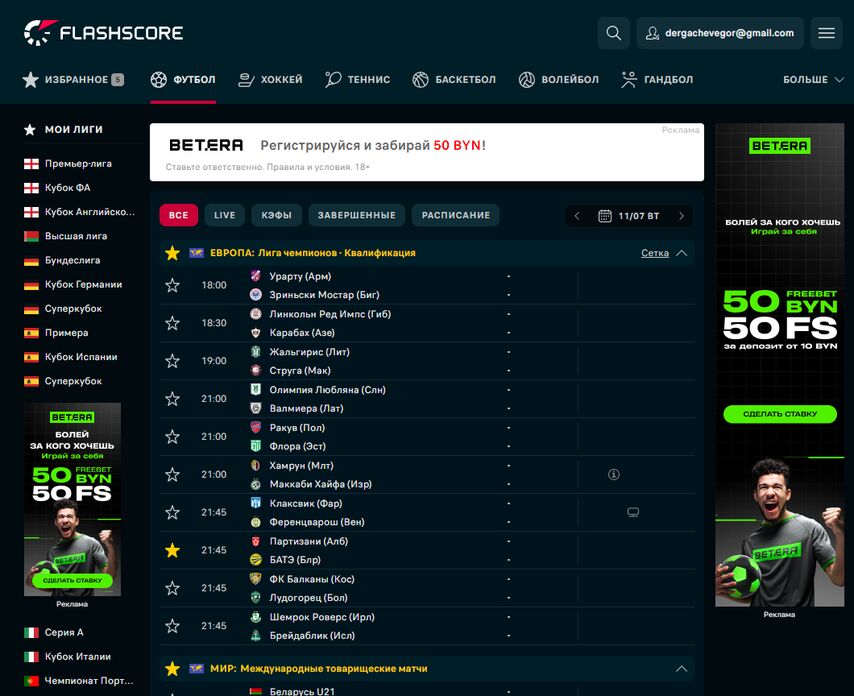The width and height of the screenshot is (854, 696).
Task: Click СДЕЛАТЬ СТАВКУ in right Betera ad
Action: click(780, 414)
